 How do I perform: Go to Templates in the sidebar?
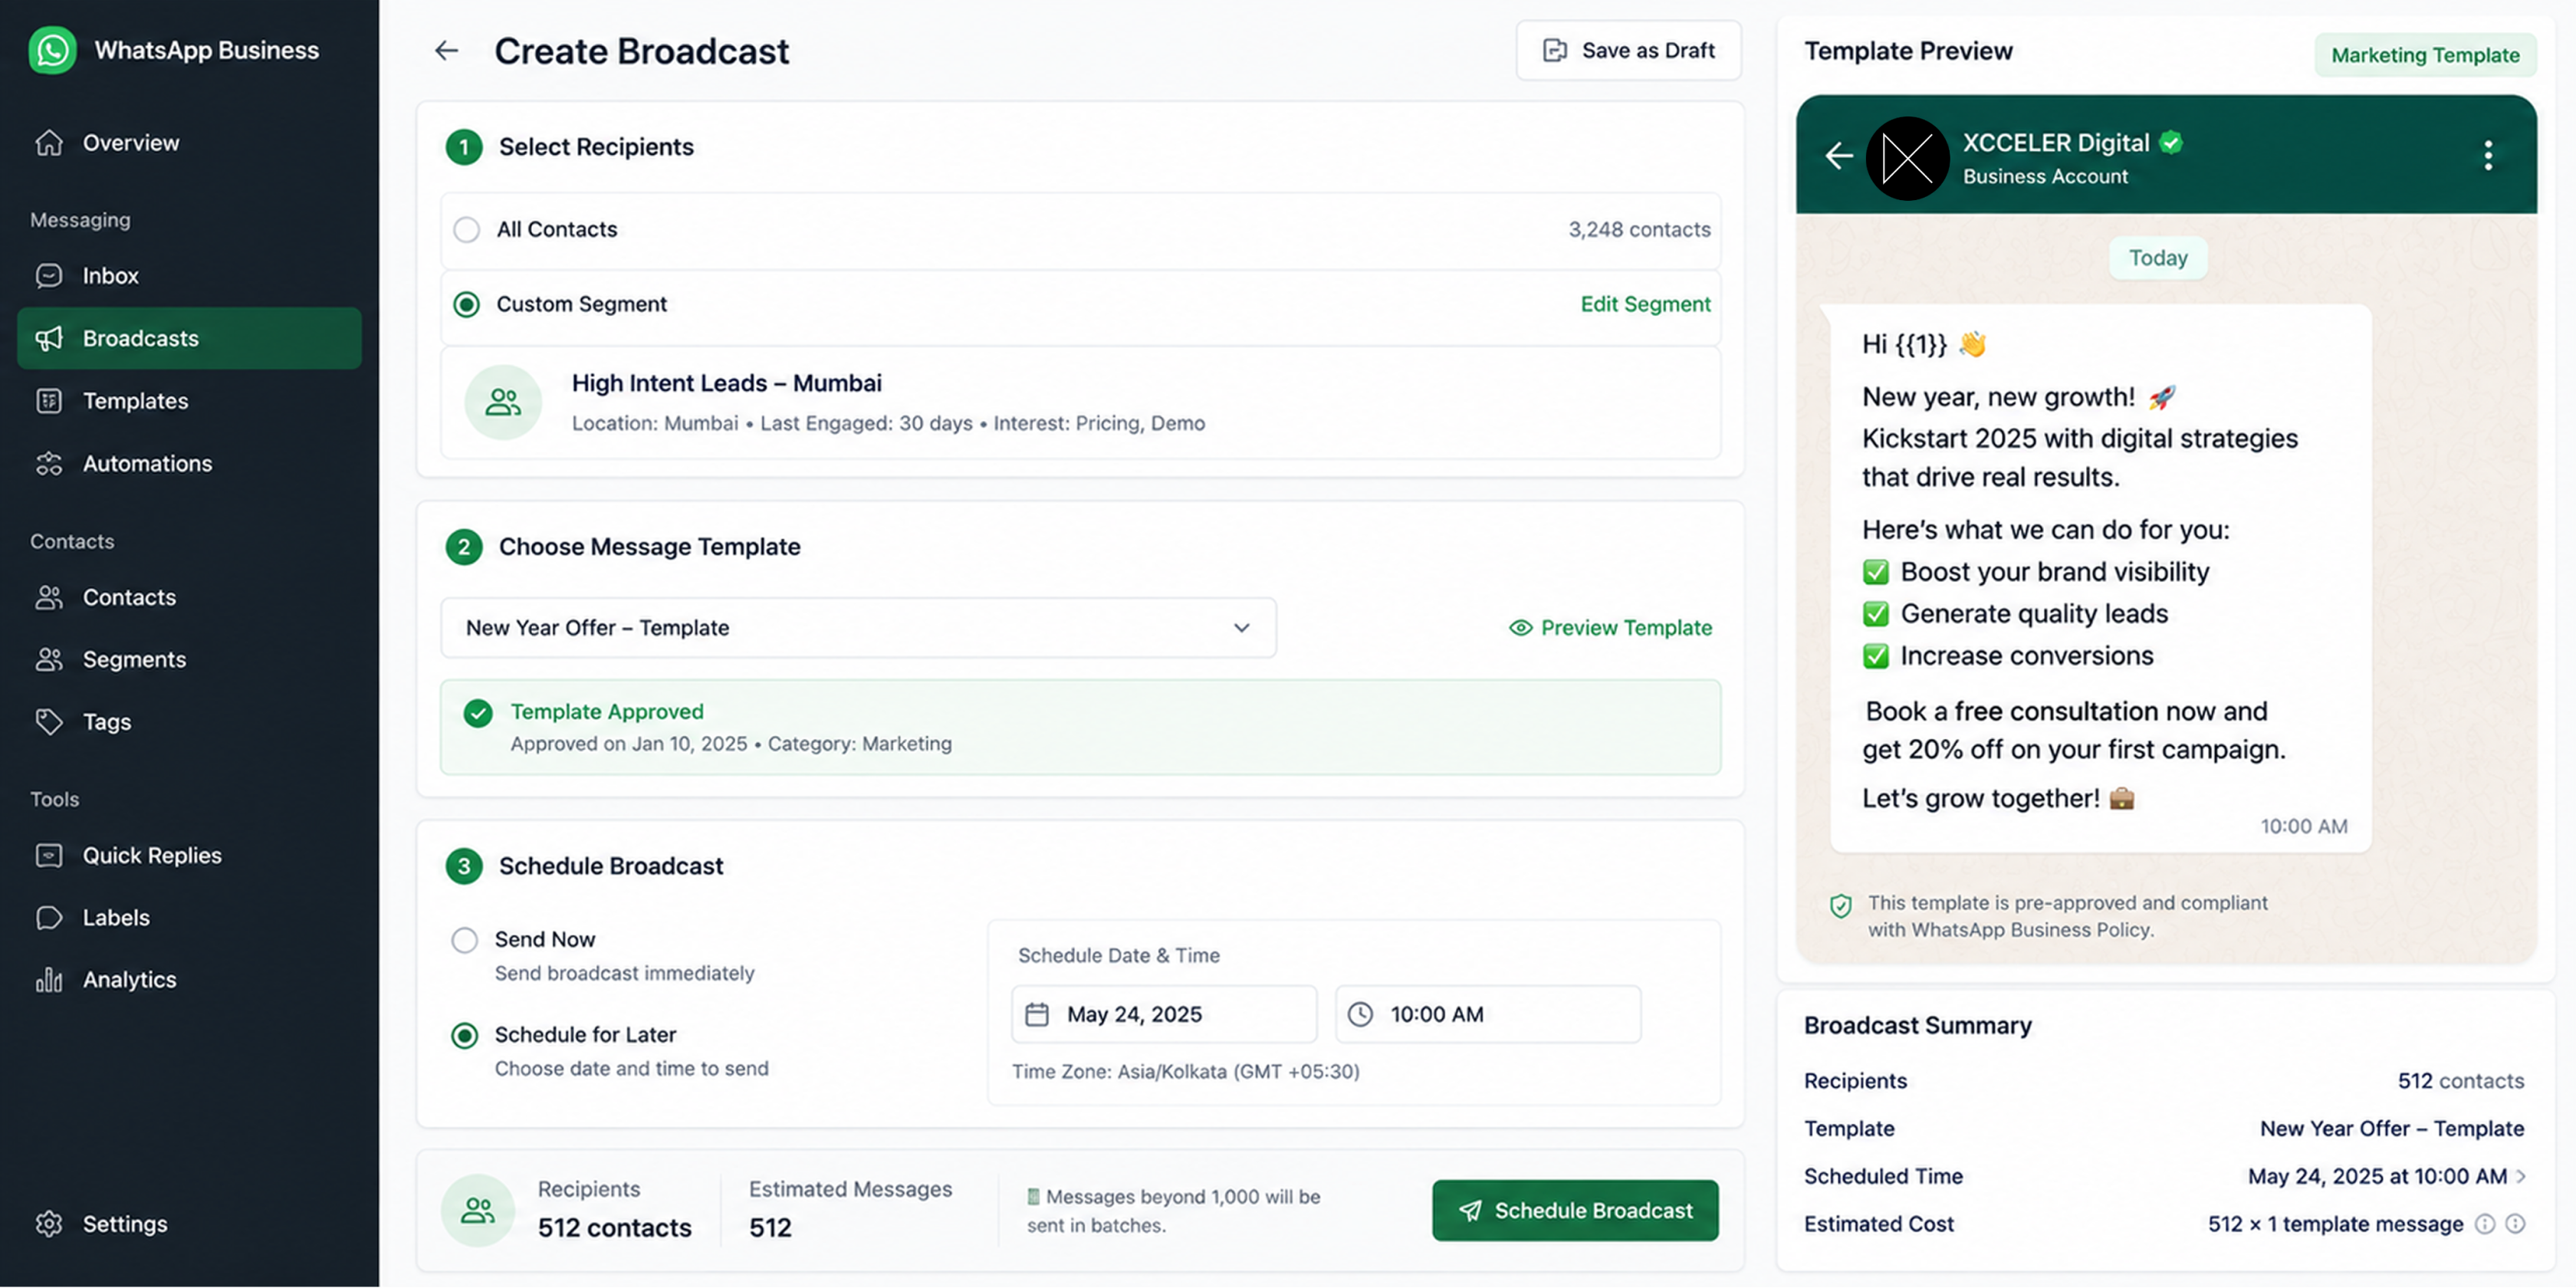pyautogui.click(x=189, y=401)
